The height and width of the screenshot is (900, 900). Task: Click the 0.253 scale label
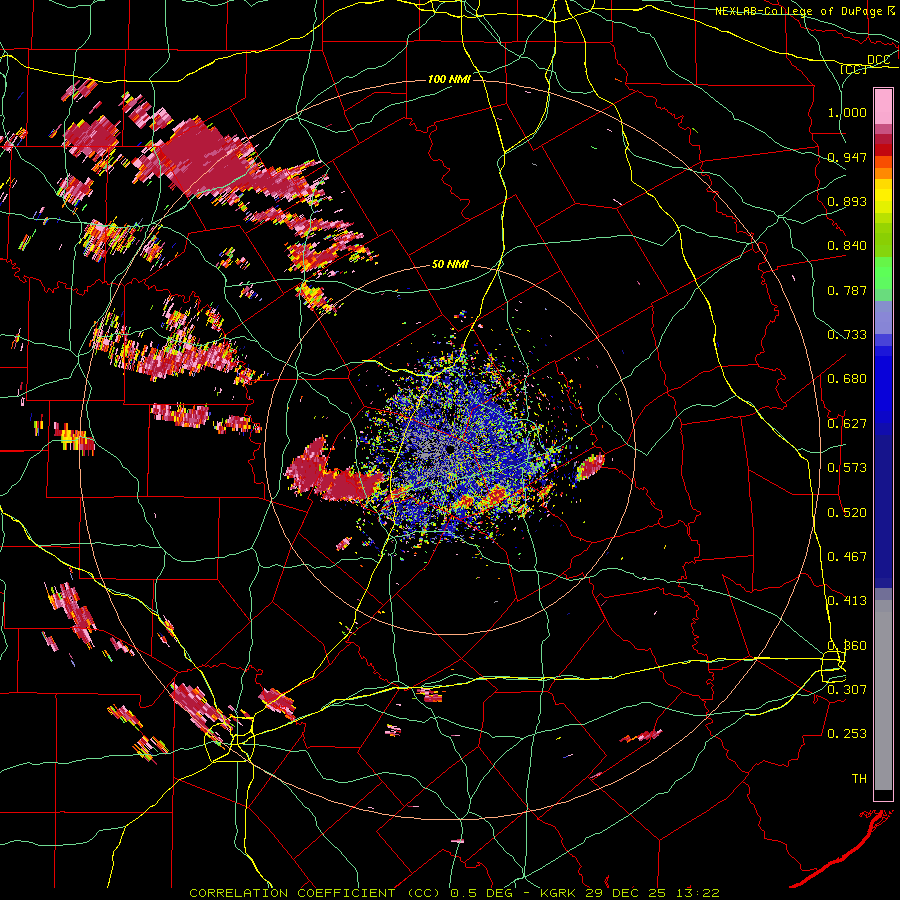pos(847,734)
